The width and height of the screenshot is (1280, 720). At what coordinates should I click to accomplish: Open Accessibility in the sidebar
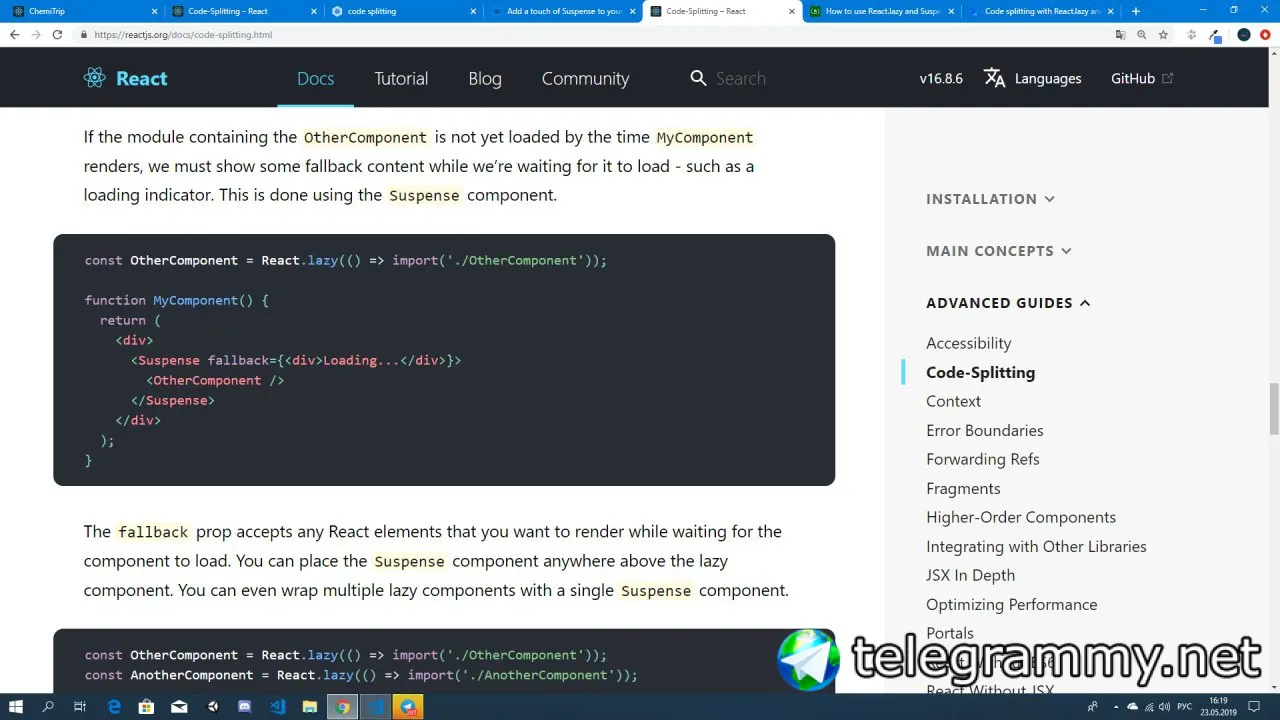(968, 343)
